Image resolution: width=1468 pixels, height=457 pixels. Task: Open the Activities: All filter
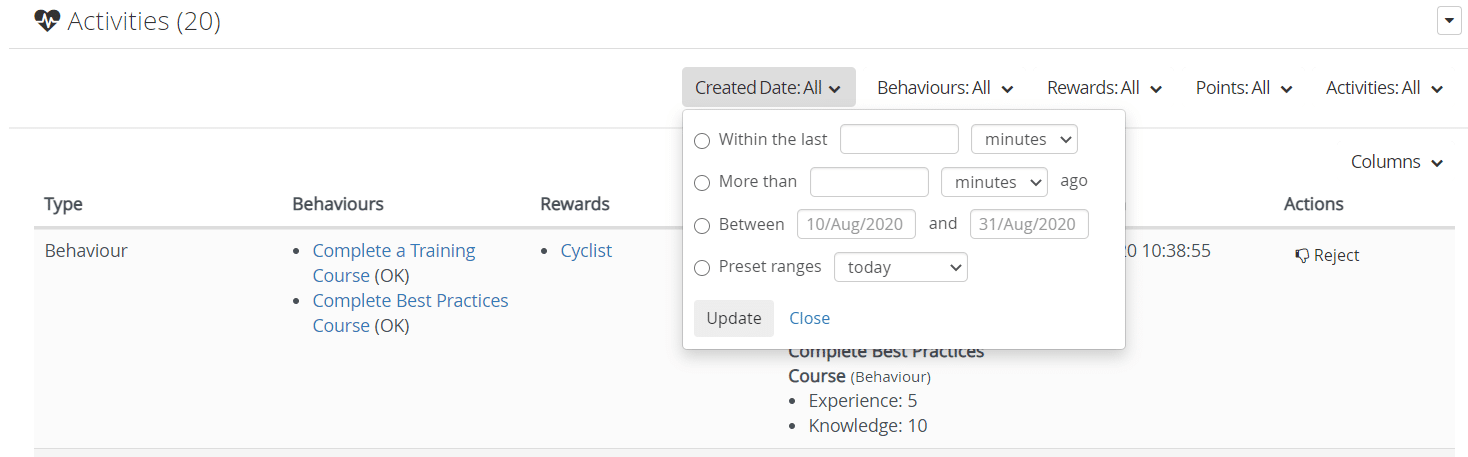pos(1384,88)
